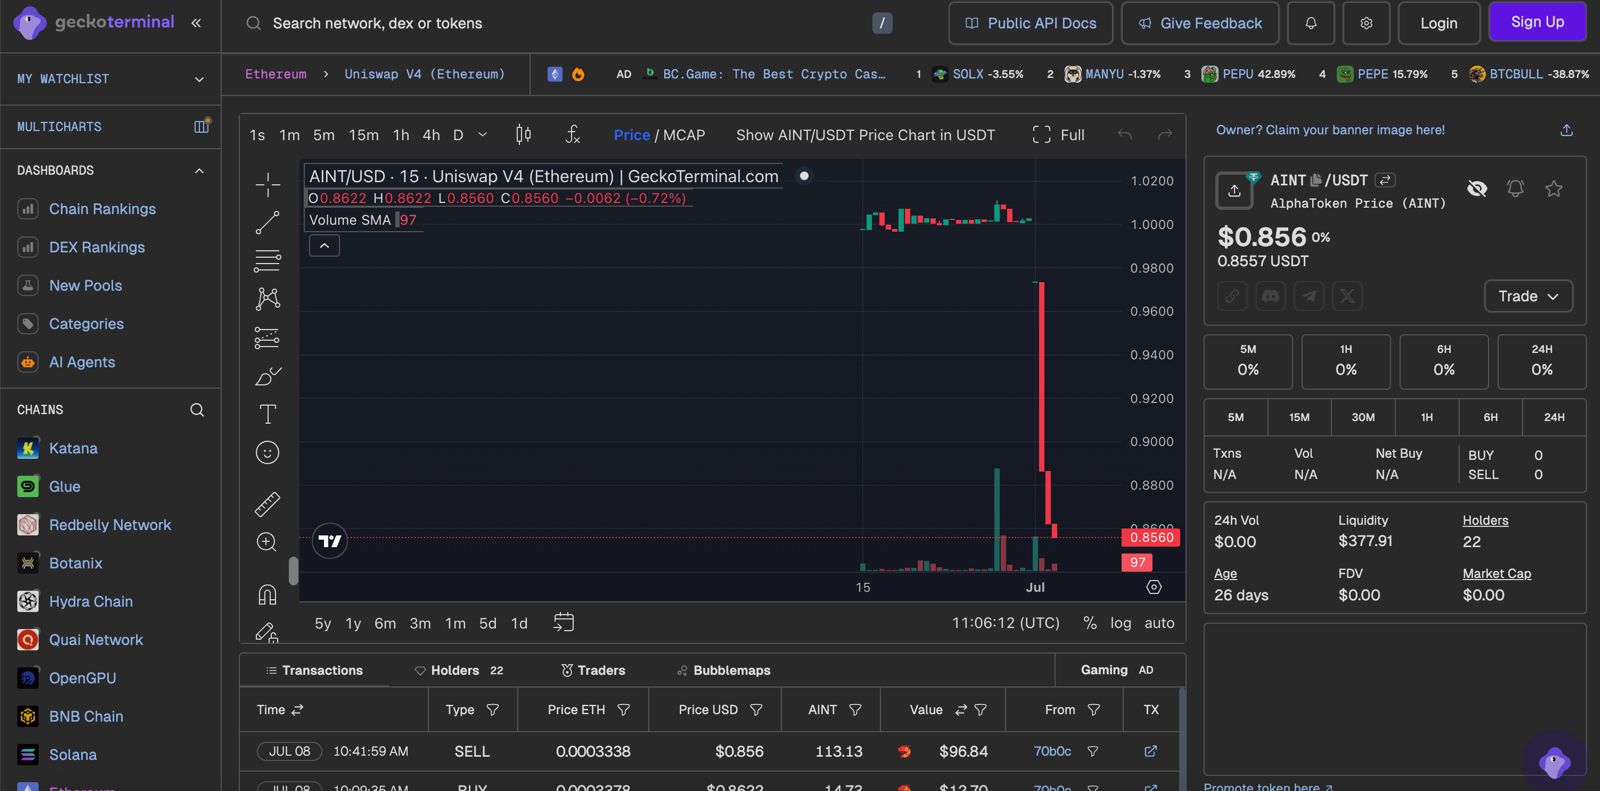This screenshot has height=791, width=1600.
Task: Set a price alert for AINT
Action: [x=1516, y=188]
